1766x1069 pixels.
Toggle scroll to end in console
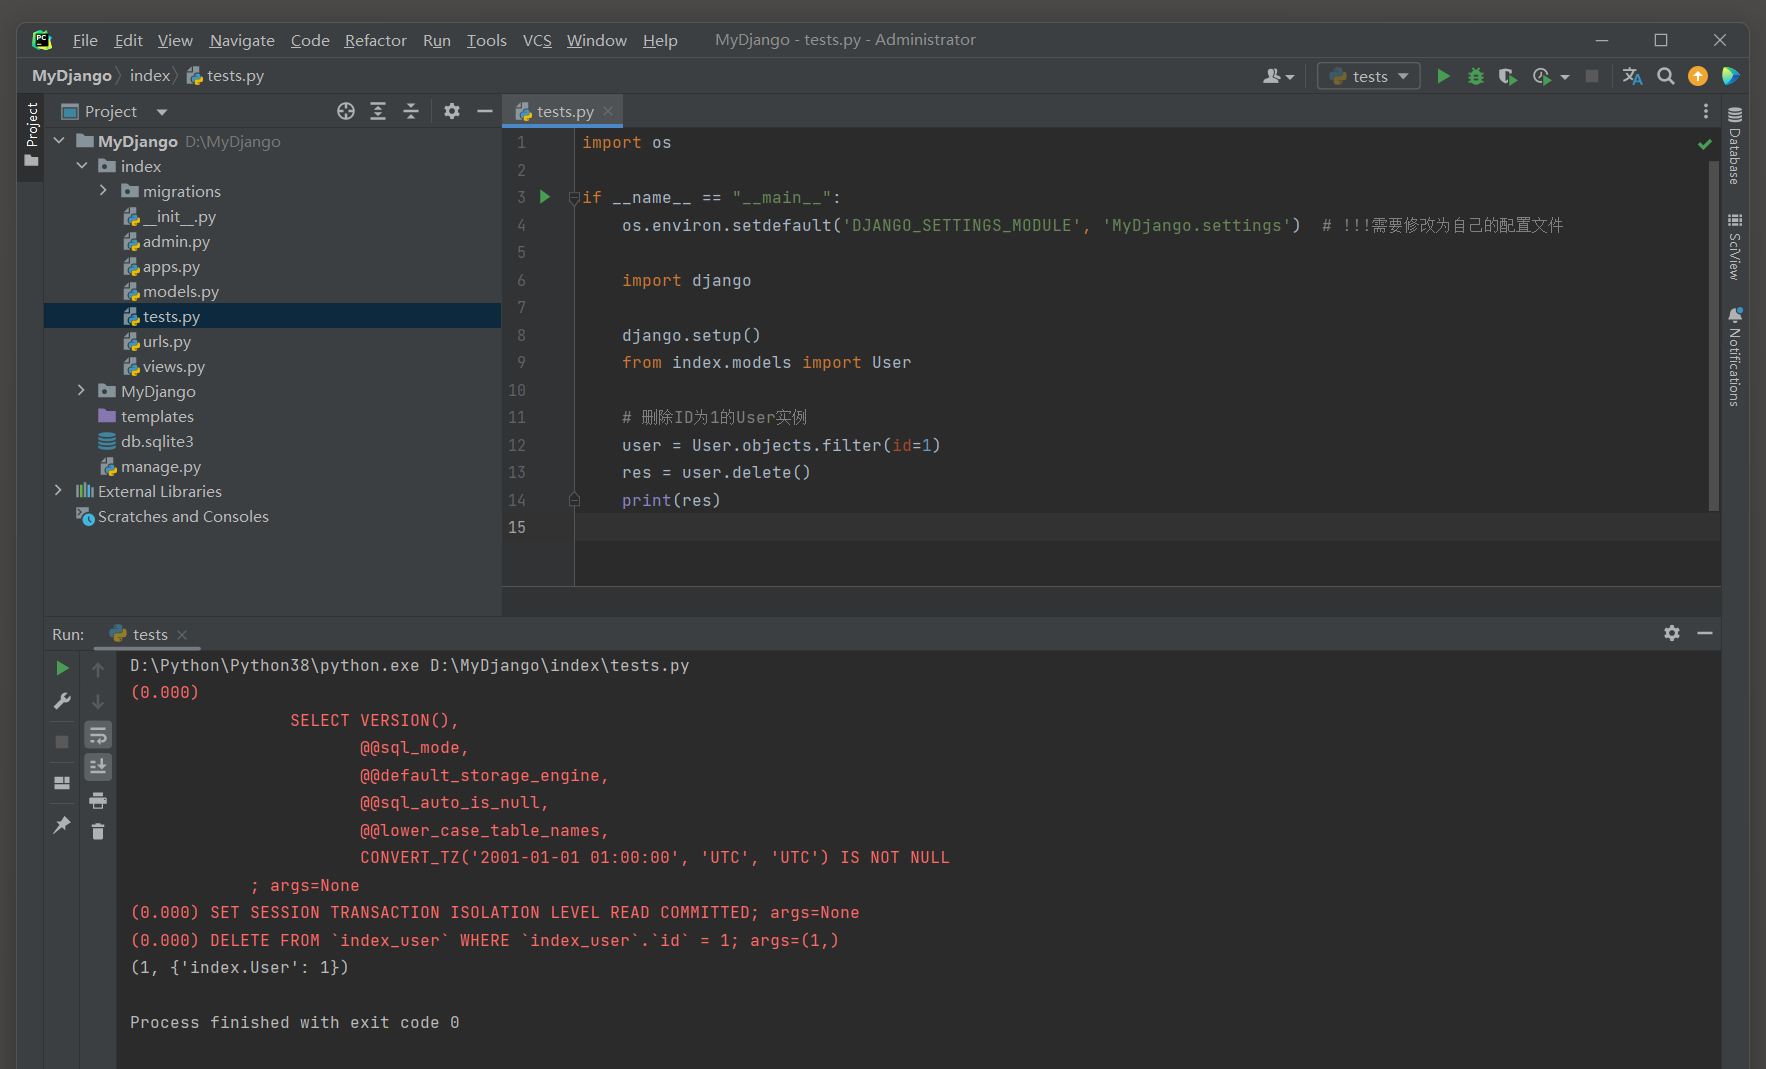coord(98,767)
